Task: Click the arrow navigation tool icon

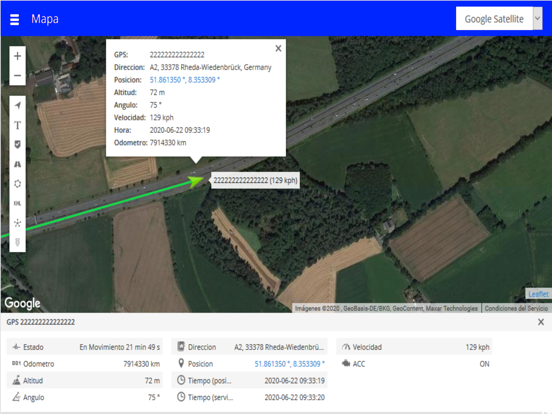Action: pos(18,105)
